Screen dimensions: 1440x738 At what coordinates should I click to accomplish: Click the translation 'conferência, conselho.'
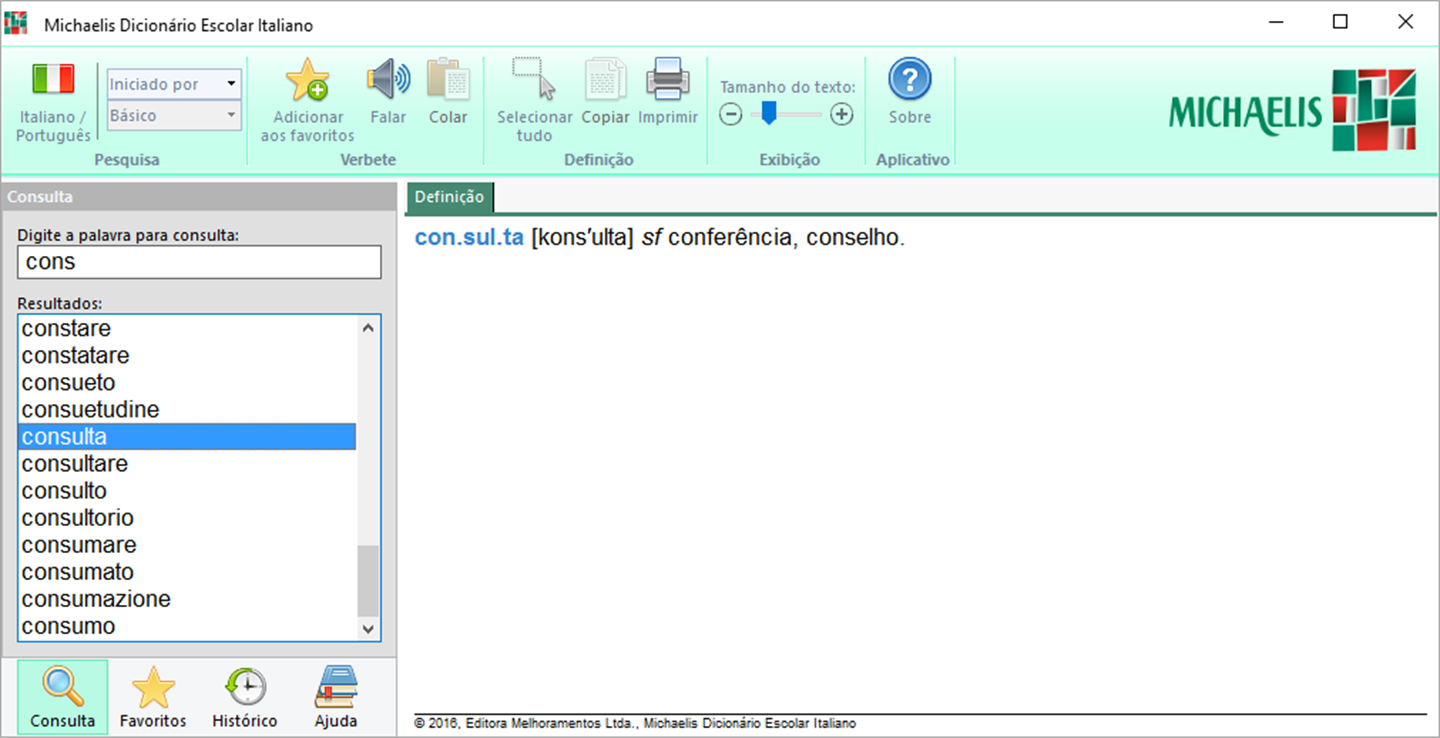(786, 239)
